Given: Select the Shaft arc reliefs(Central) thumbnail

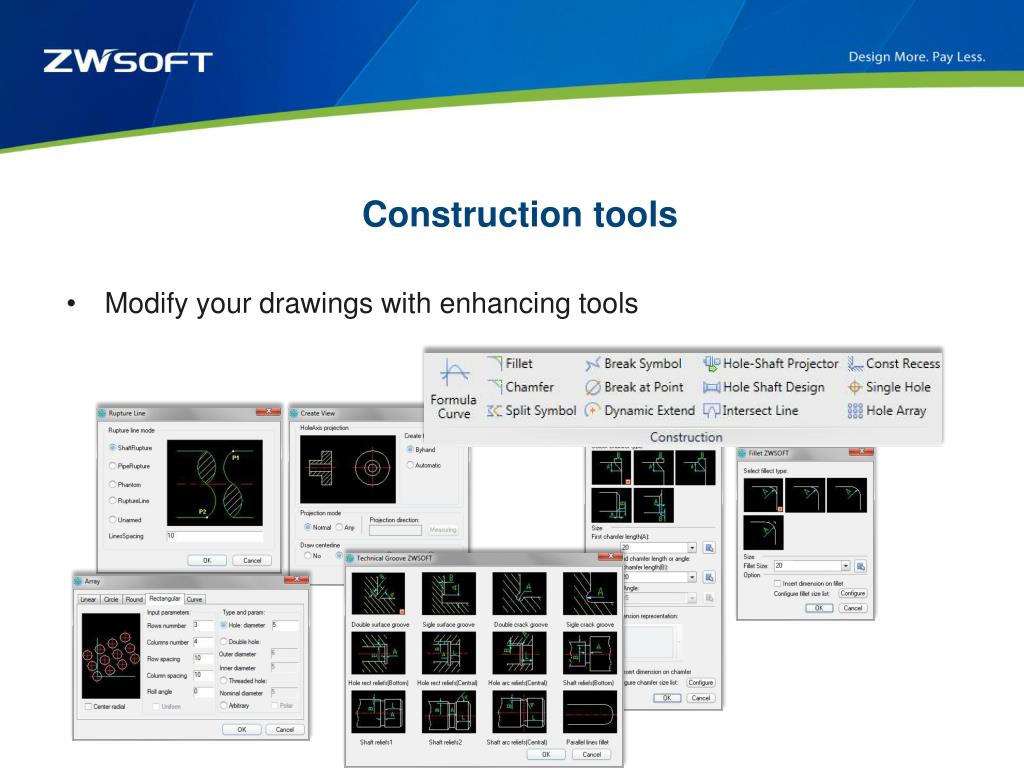Looking at the screenshot, I should [x=519, y=712].
